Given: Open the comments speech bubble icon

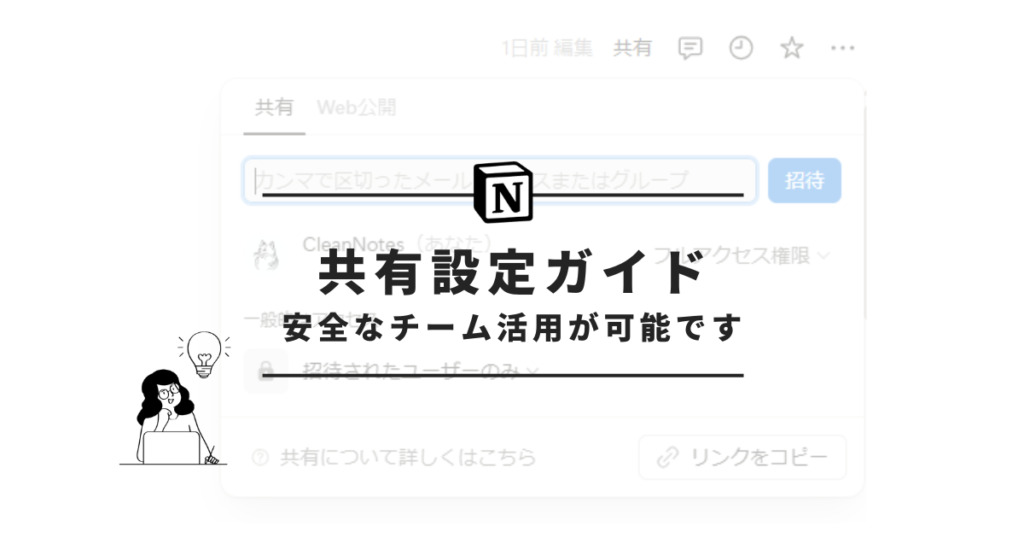Looking at the screenshot, I should pyautogui.click(x=690, y=48).
